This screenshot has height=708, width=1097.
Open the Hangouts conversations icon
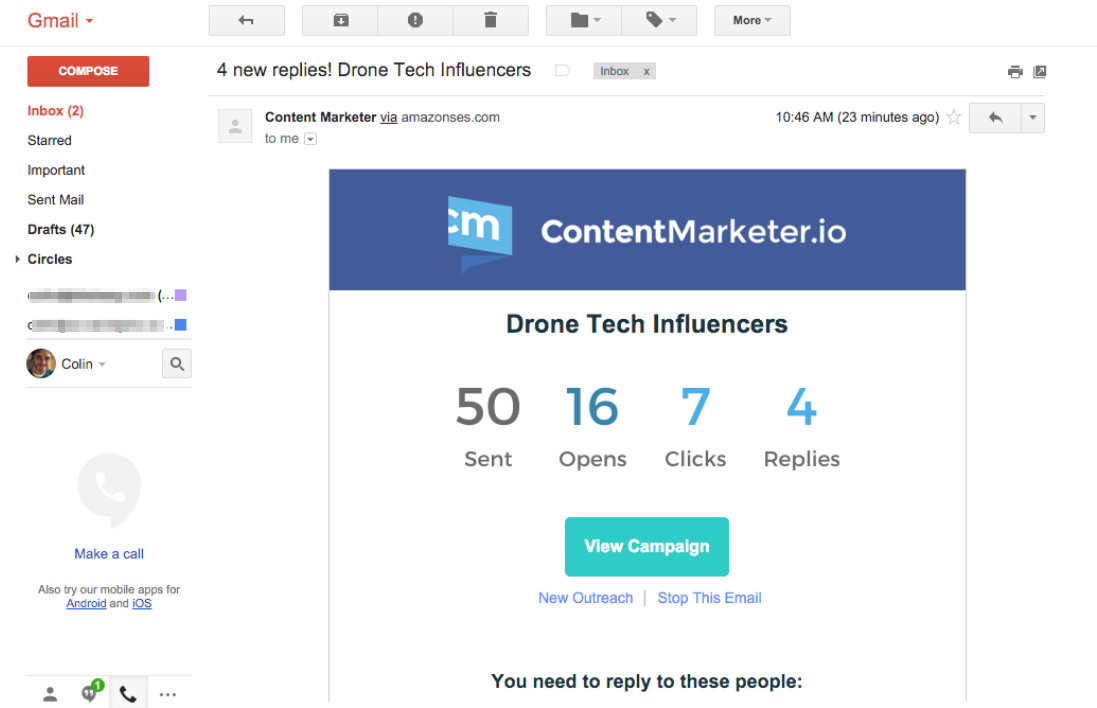pos(90,693)
